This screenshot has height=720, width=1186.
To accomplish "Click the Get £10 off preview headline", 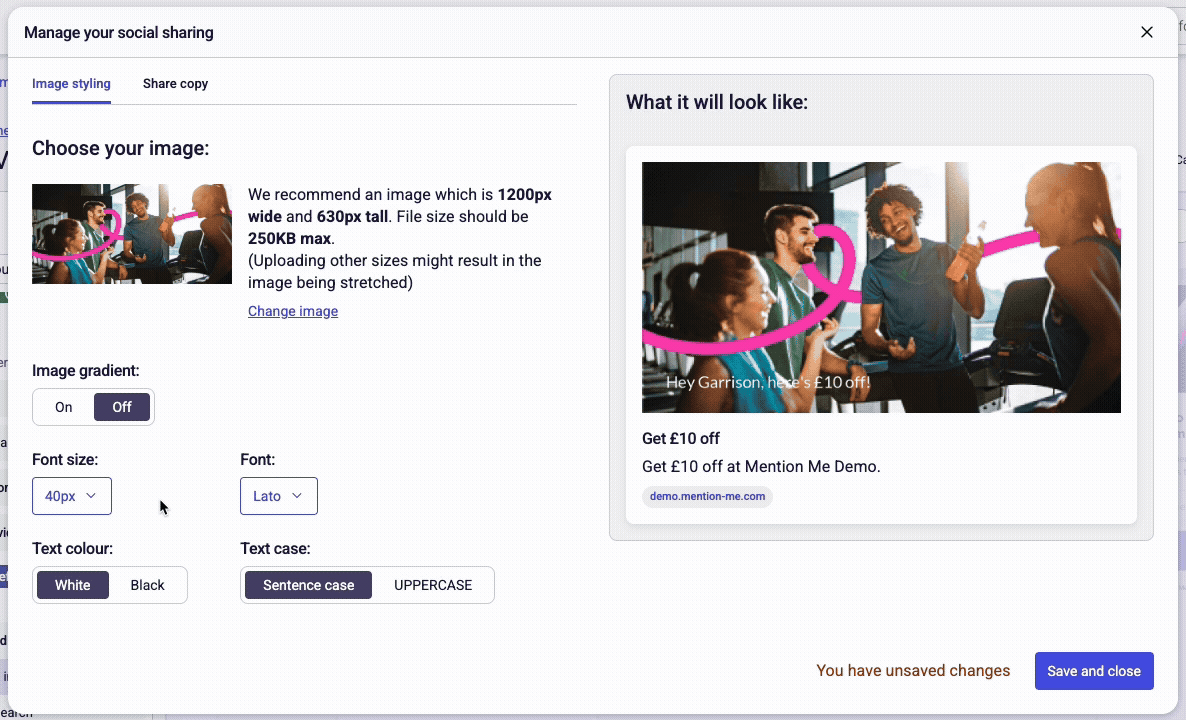I will click(681, 438).
